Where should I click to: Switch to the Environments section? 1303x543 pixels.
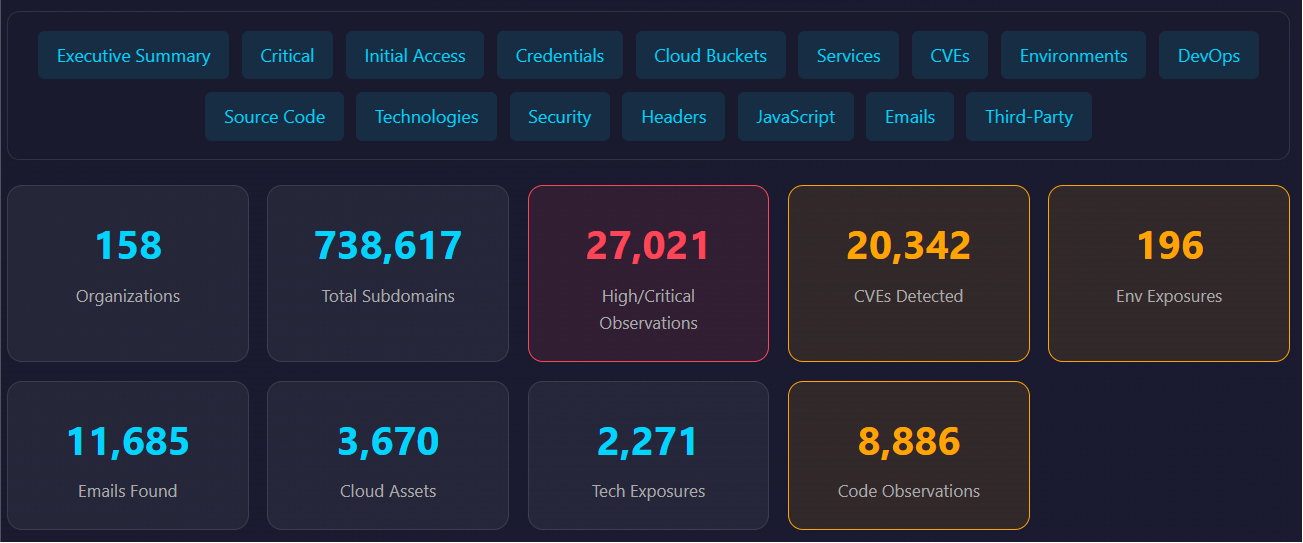pyautogui.click(x=1073, y=56)
